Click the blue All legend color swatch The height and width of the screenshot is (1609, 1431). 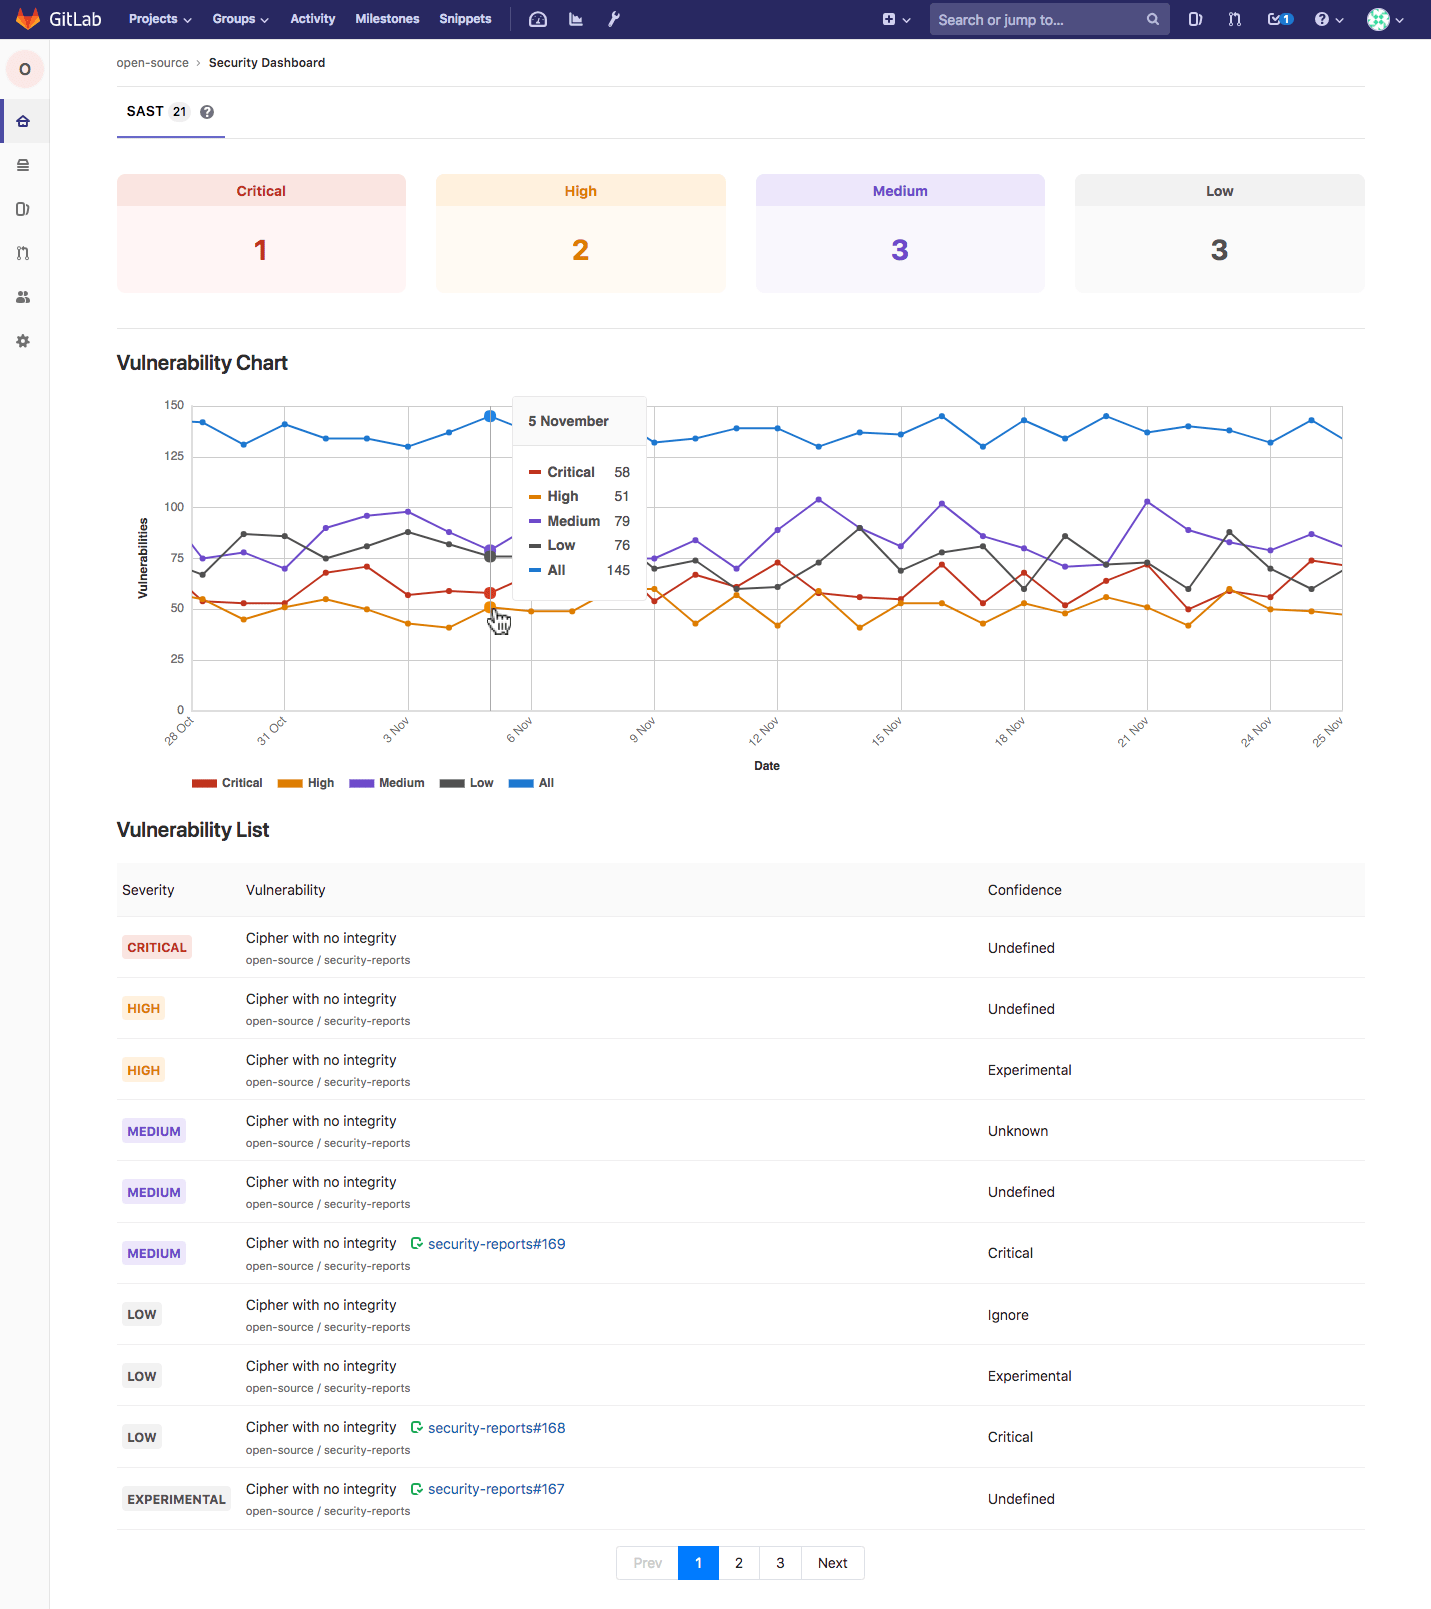pyautogui.click(x=521, y=783)
